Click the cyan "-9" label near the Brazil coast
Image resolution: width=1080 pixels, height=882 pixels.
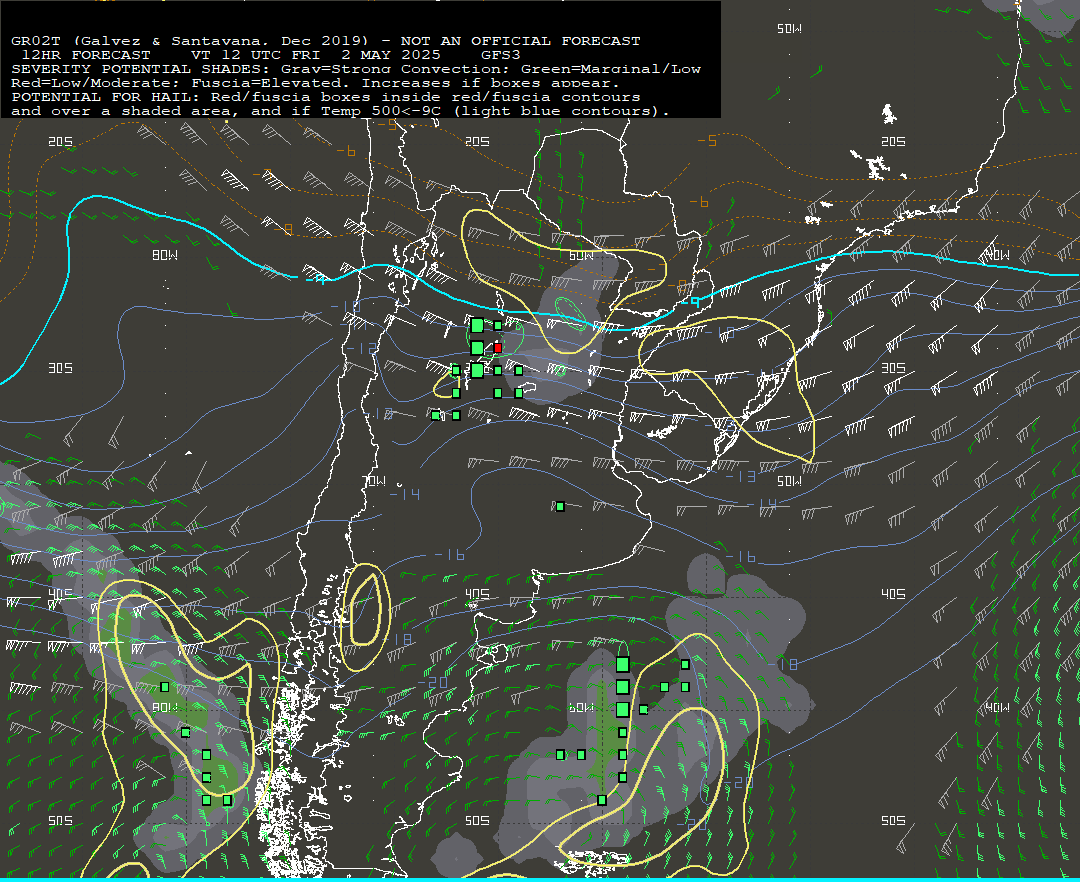[691, 301]
